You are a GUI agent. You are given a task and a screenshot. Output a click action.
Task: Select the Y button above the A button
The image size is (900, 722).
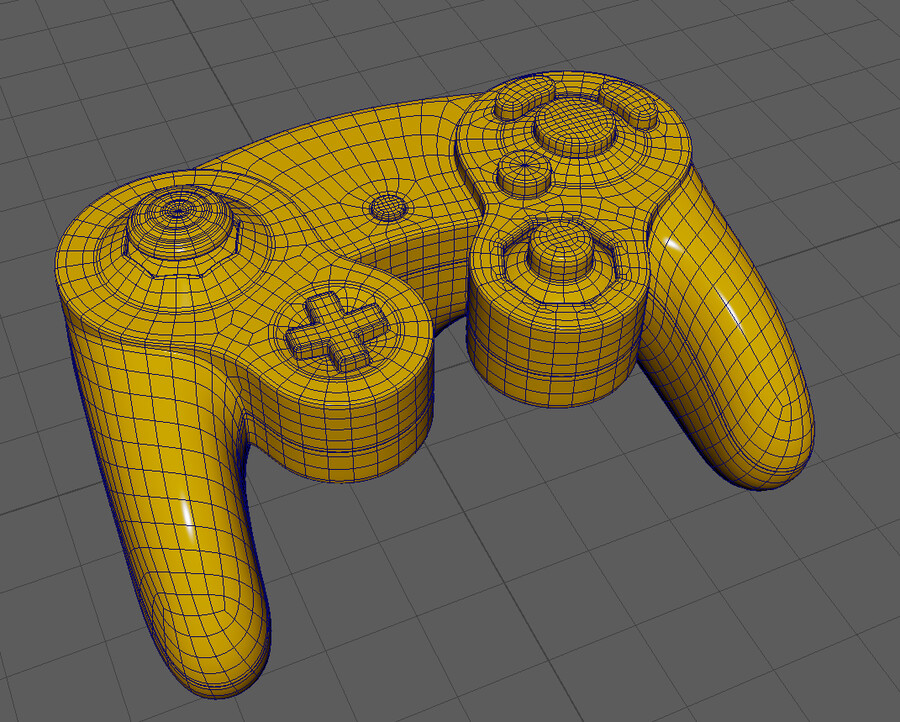coord(512,103)
